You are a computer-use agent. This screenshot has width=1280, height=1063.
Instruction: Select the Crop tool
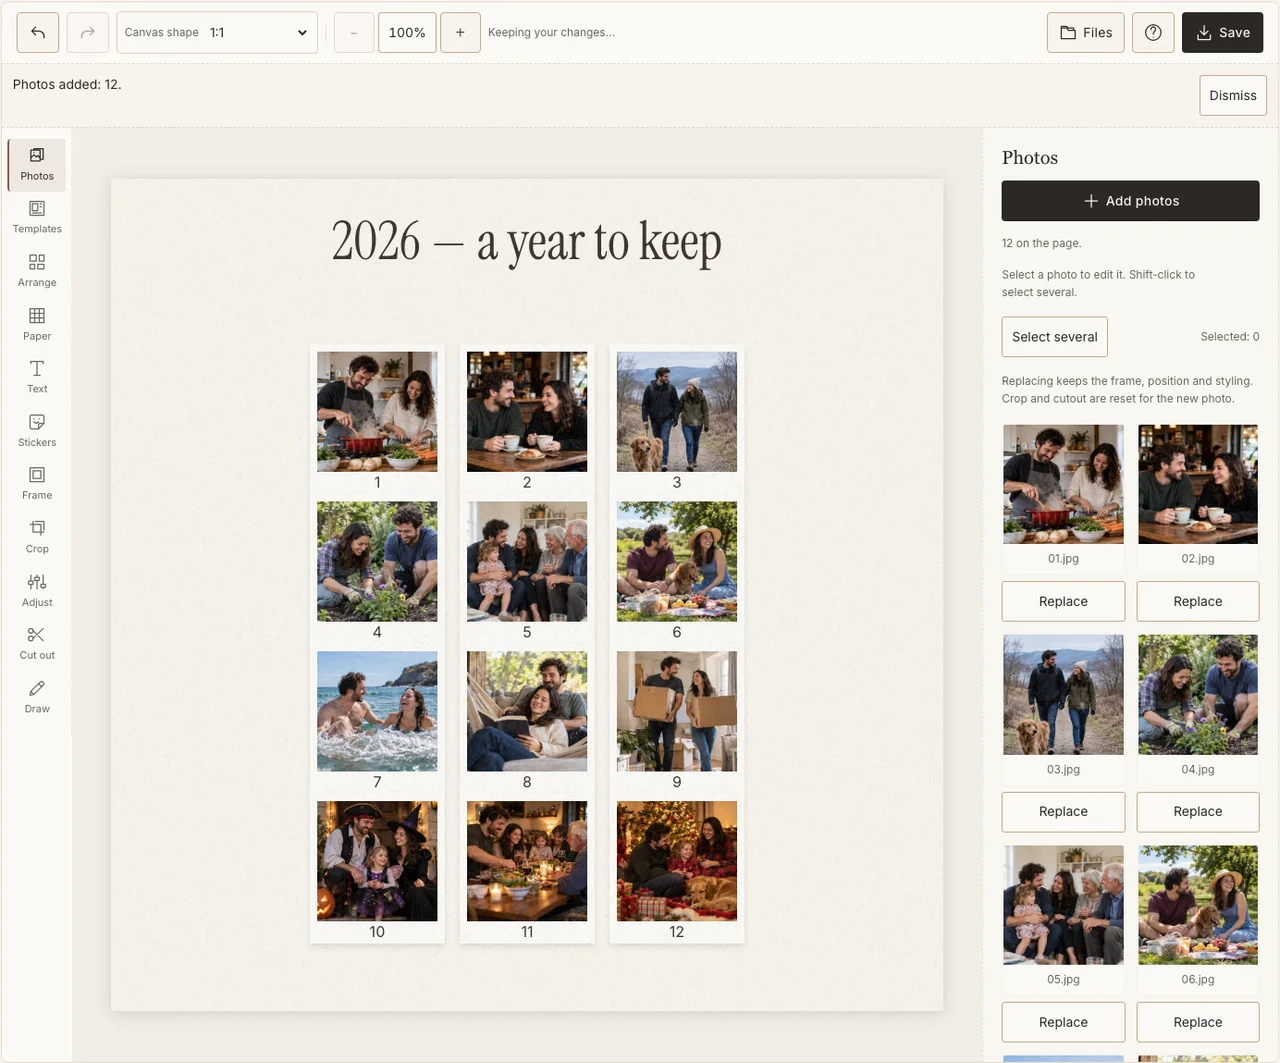click(37, 538)
